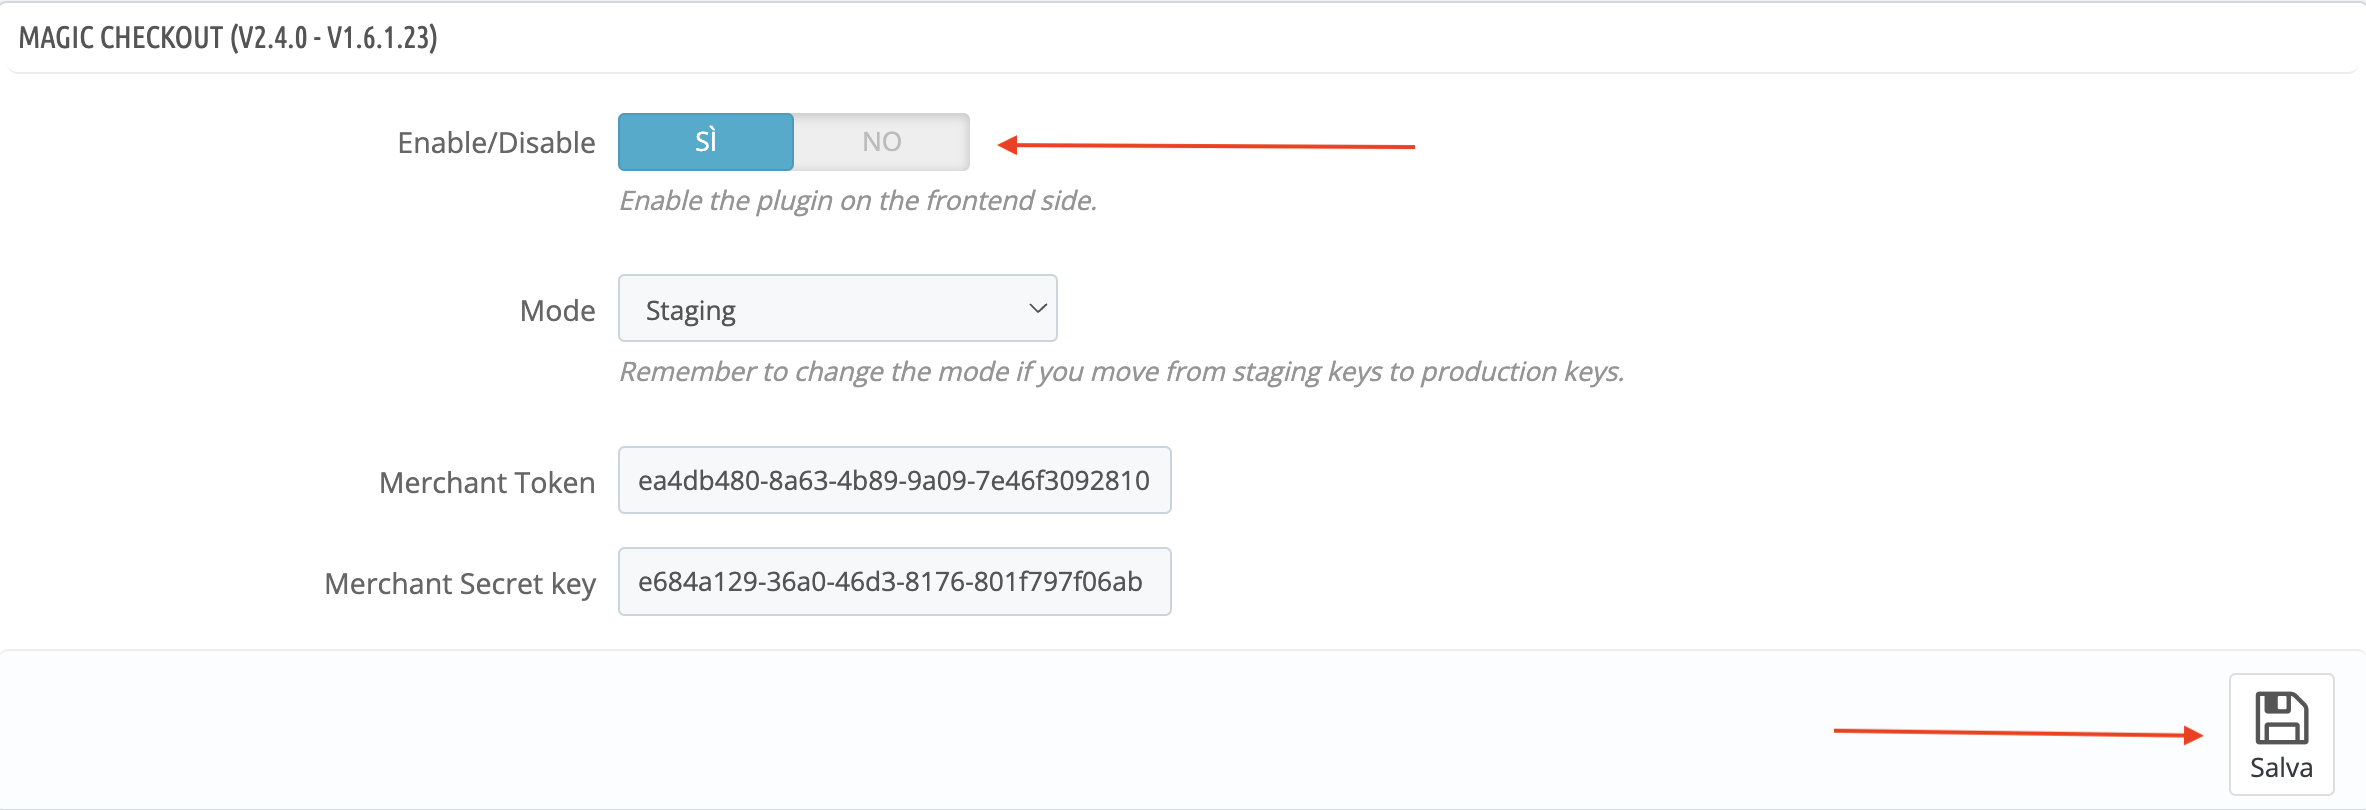Image resolution: width=2366 pixels, height=810 pixels.
Task: Click the staging-to-production keys reminder text
Action: (1122, 372)
